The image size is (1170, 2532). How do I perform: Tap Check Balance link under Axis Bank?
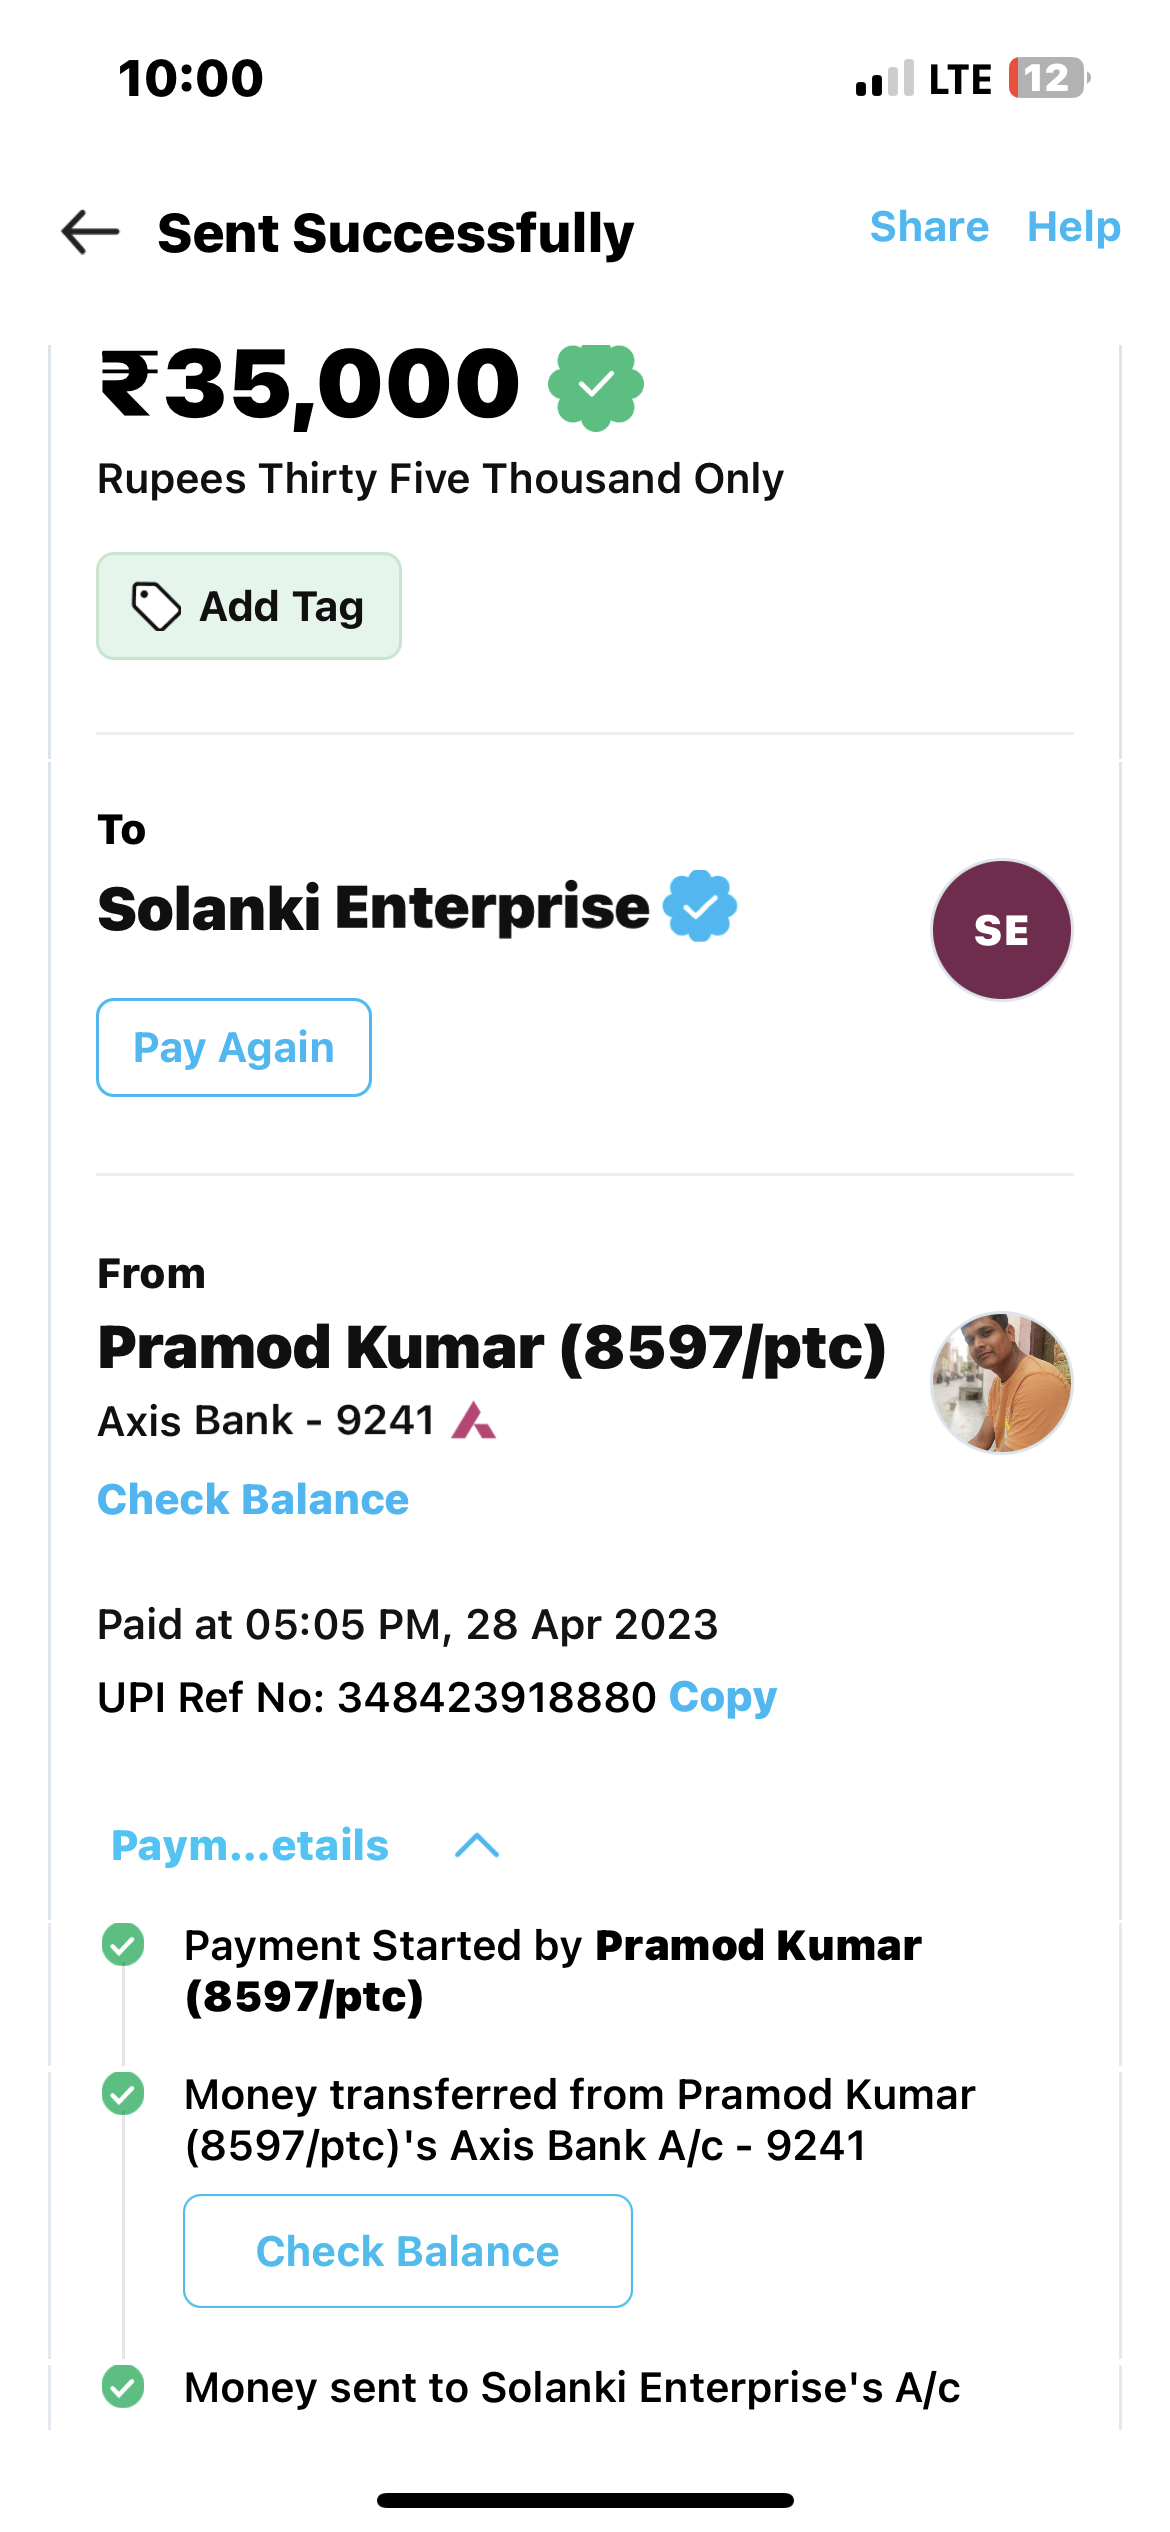click(253, 1499)
